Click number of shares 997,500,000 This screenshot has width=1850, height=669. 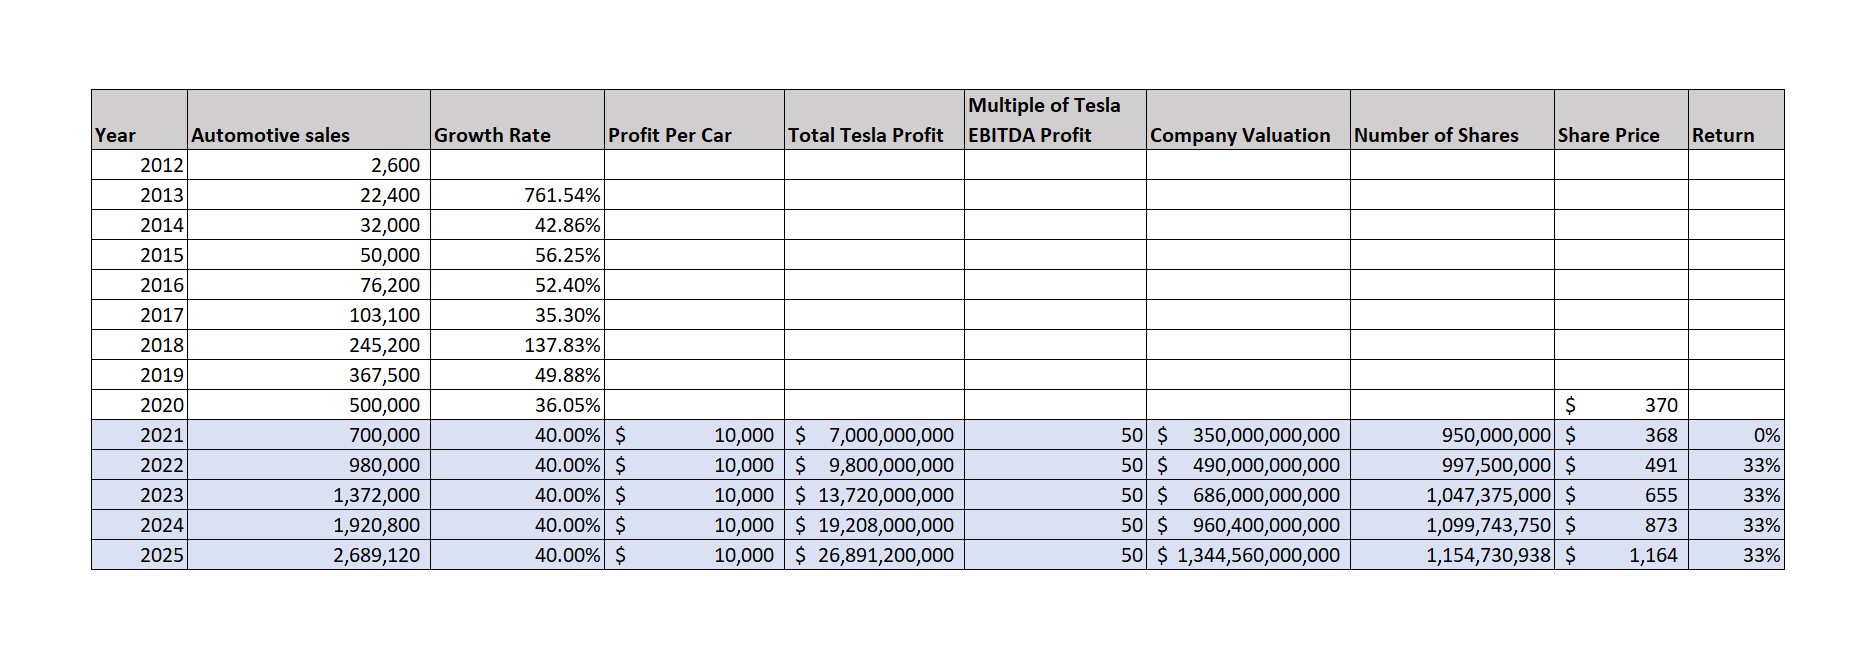pos(1452,465)
